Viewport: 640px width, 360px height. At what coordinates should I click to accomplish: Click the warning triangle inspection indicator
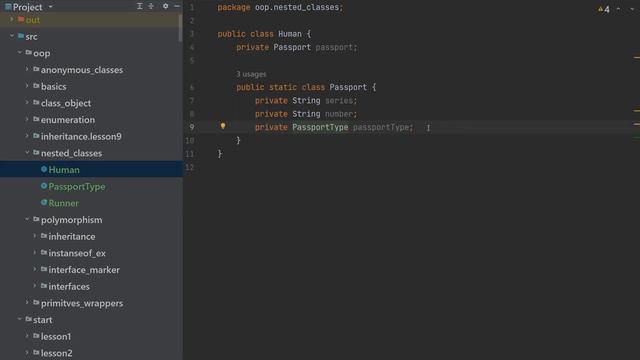click(600, 9)
